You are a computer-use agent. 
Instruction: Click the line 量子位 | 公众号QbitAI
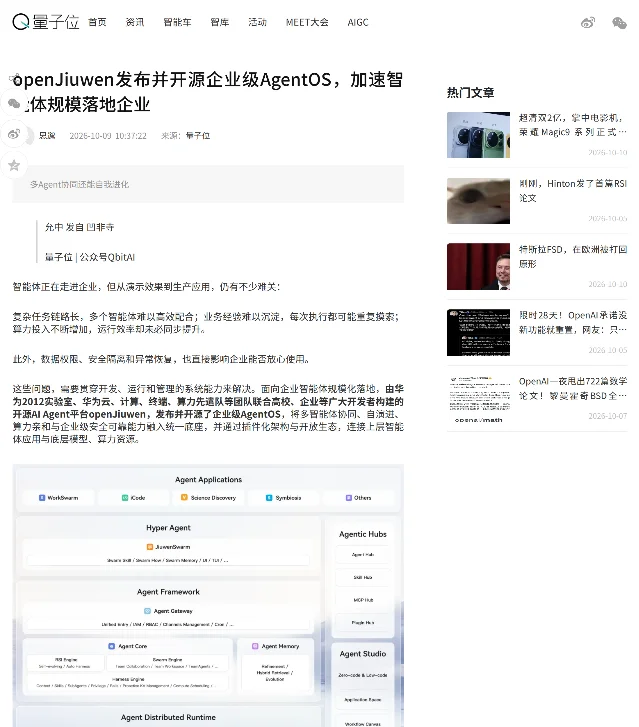(x=90, y=257)
